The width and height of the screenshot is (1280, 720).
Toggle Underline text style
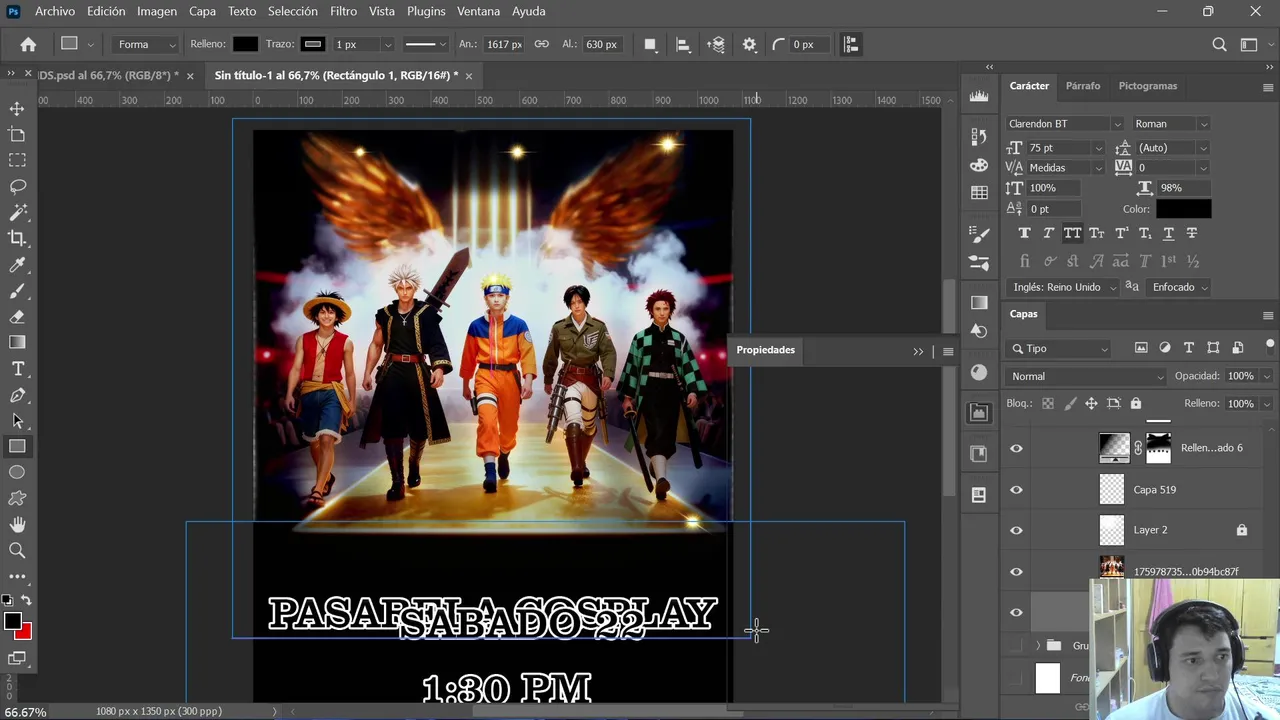click(x=1168, y=233)
